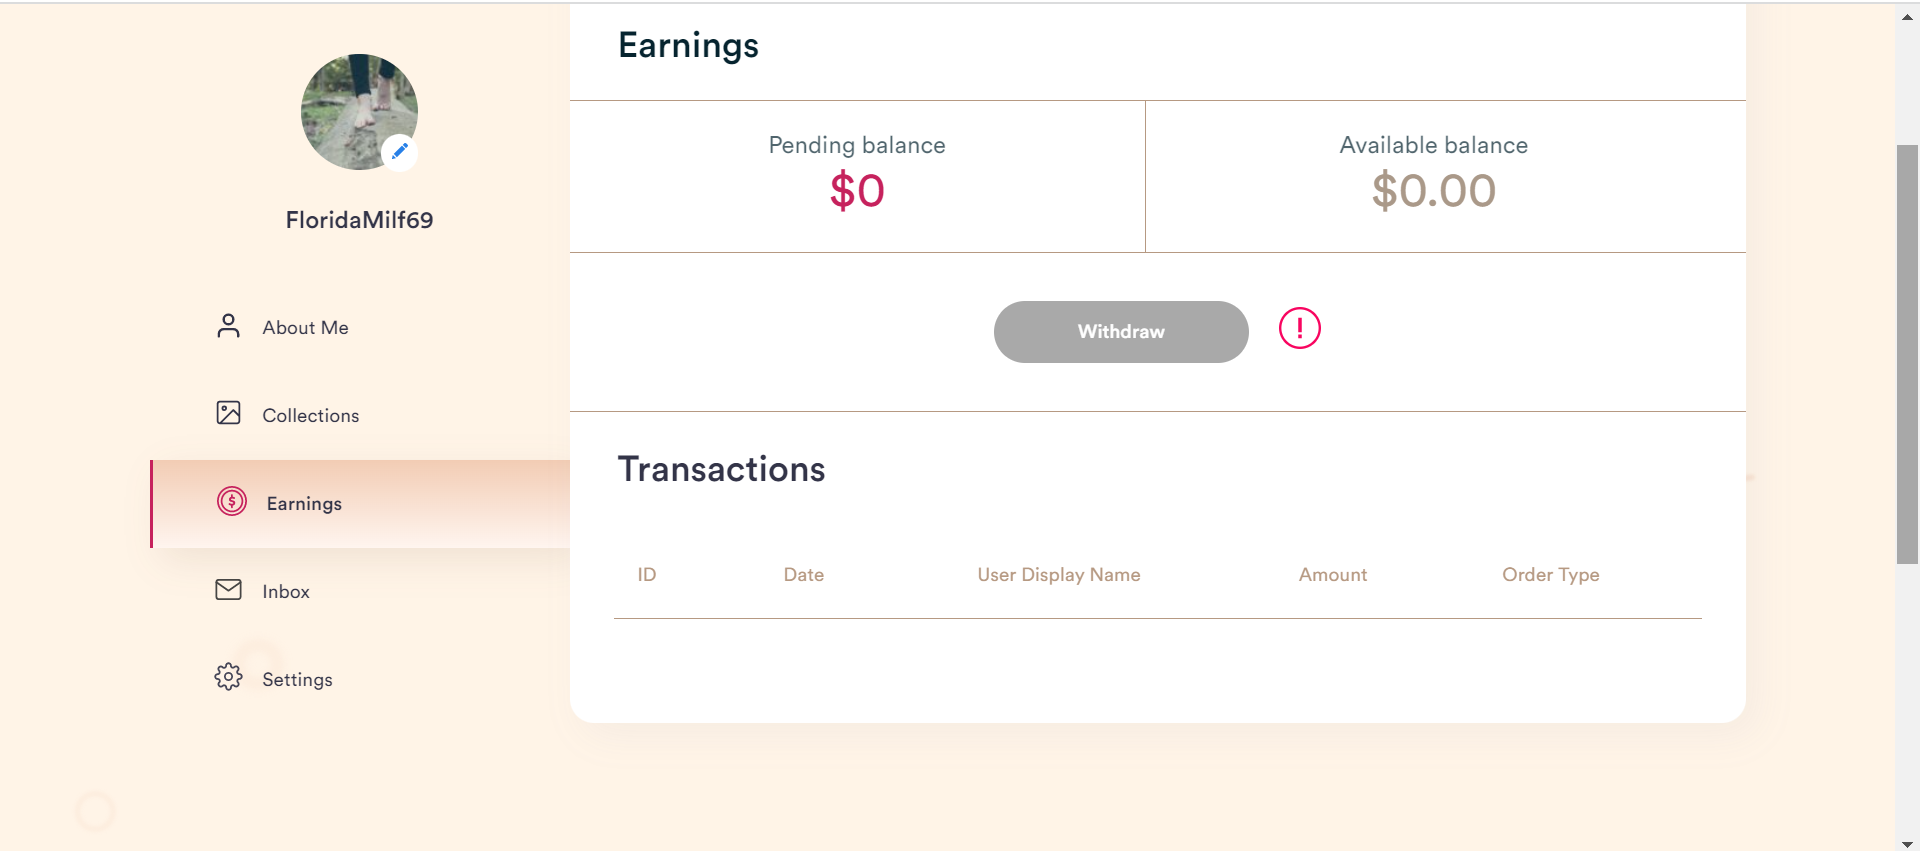The width and height of the screenshot is (1920, 851).
Task: Click the Settings gear icon
Action: [x=228, y=677]
